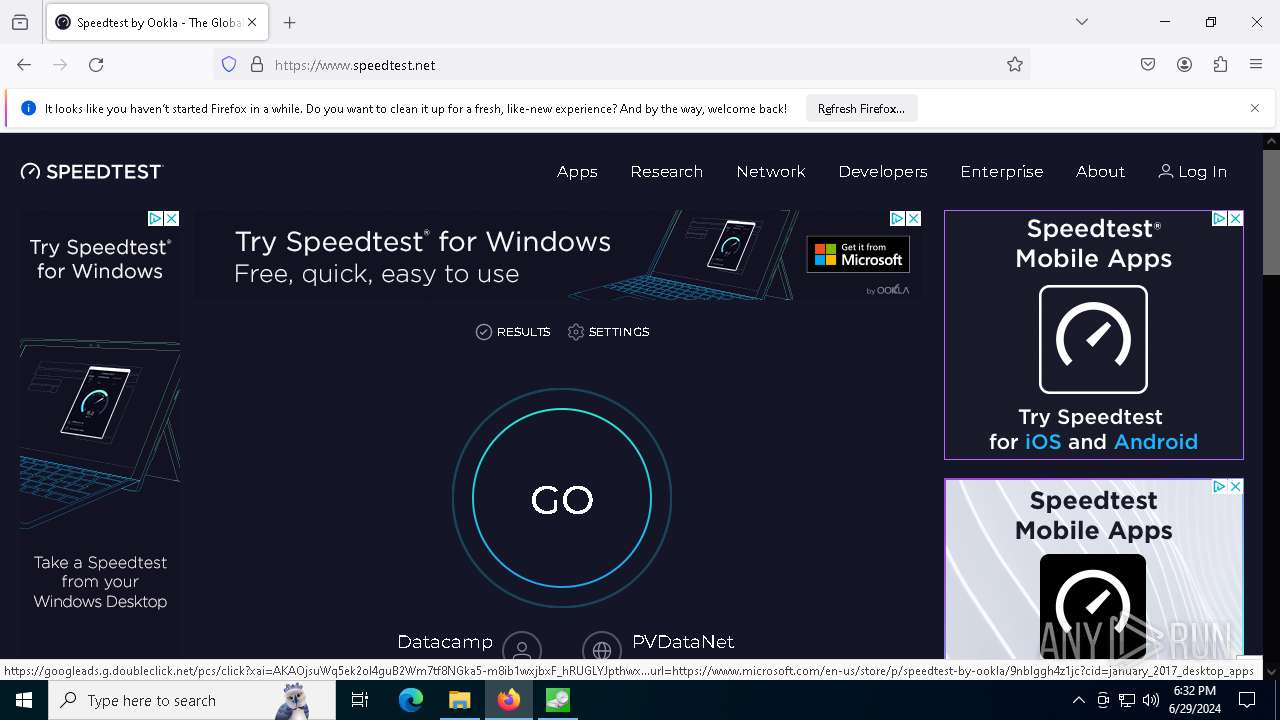Open the Apps menu item
Viewport: 1280px width, 720px height.
point(577,172)
